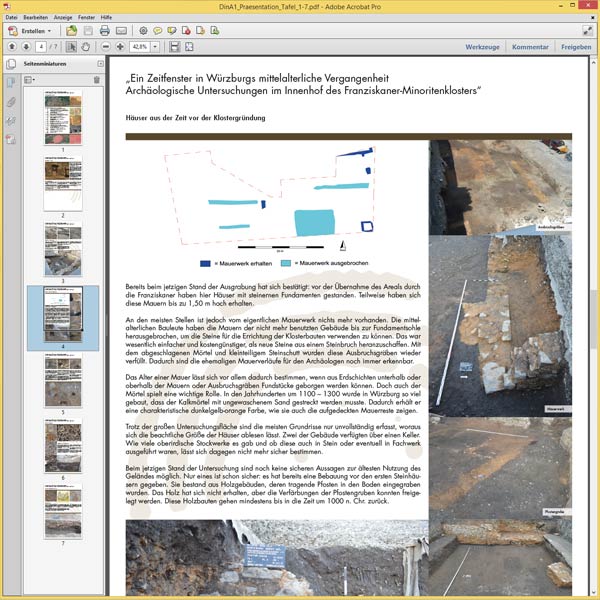Image resolution: width=600 pixels, height=600 pixels.
Task: Click the settings gear toolbar icon
Action: (143, 31)
